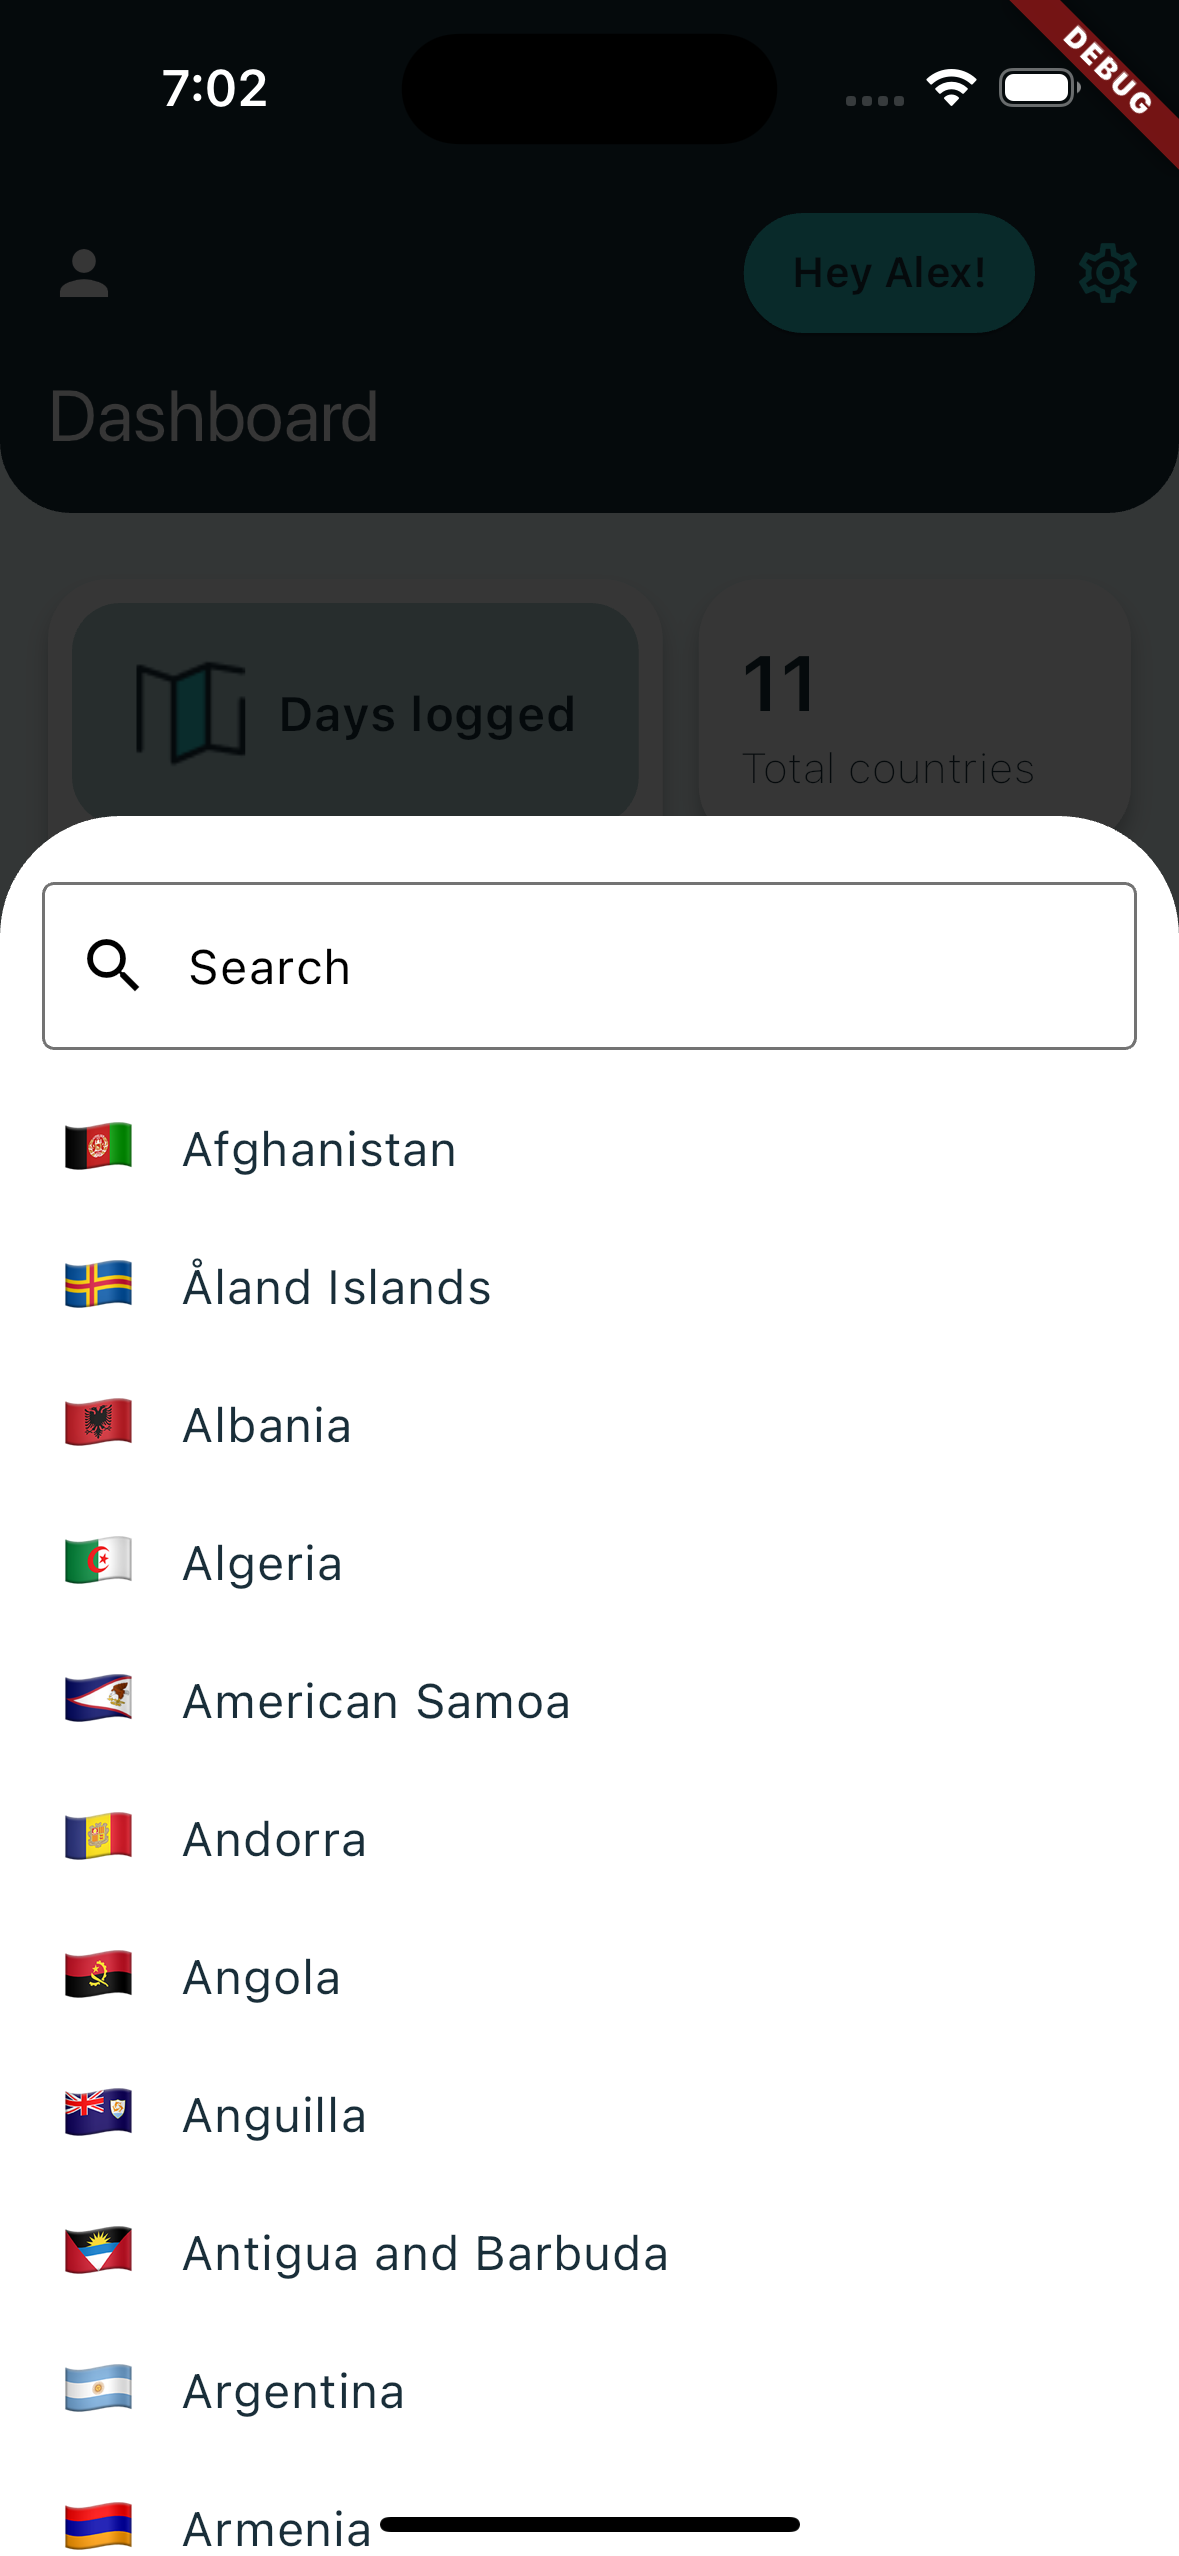Image resolution: width=1179 pixels, height=2556 pixels.
Task: Choose Algeria from the country list
Action: 589,1562
